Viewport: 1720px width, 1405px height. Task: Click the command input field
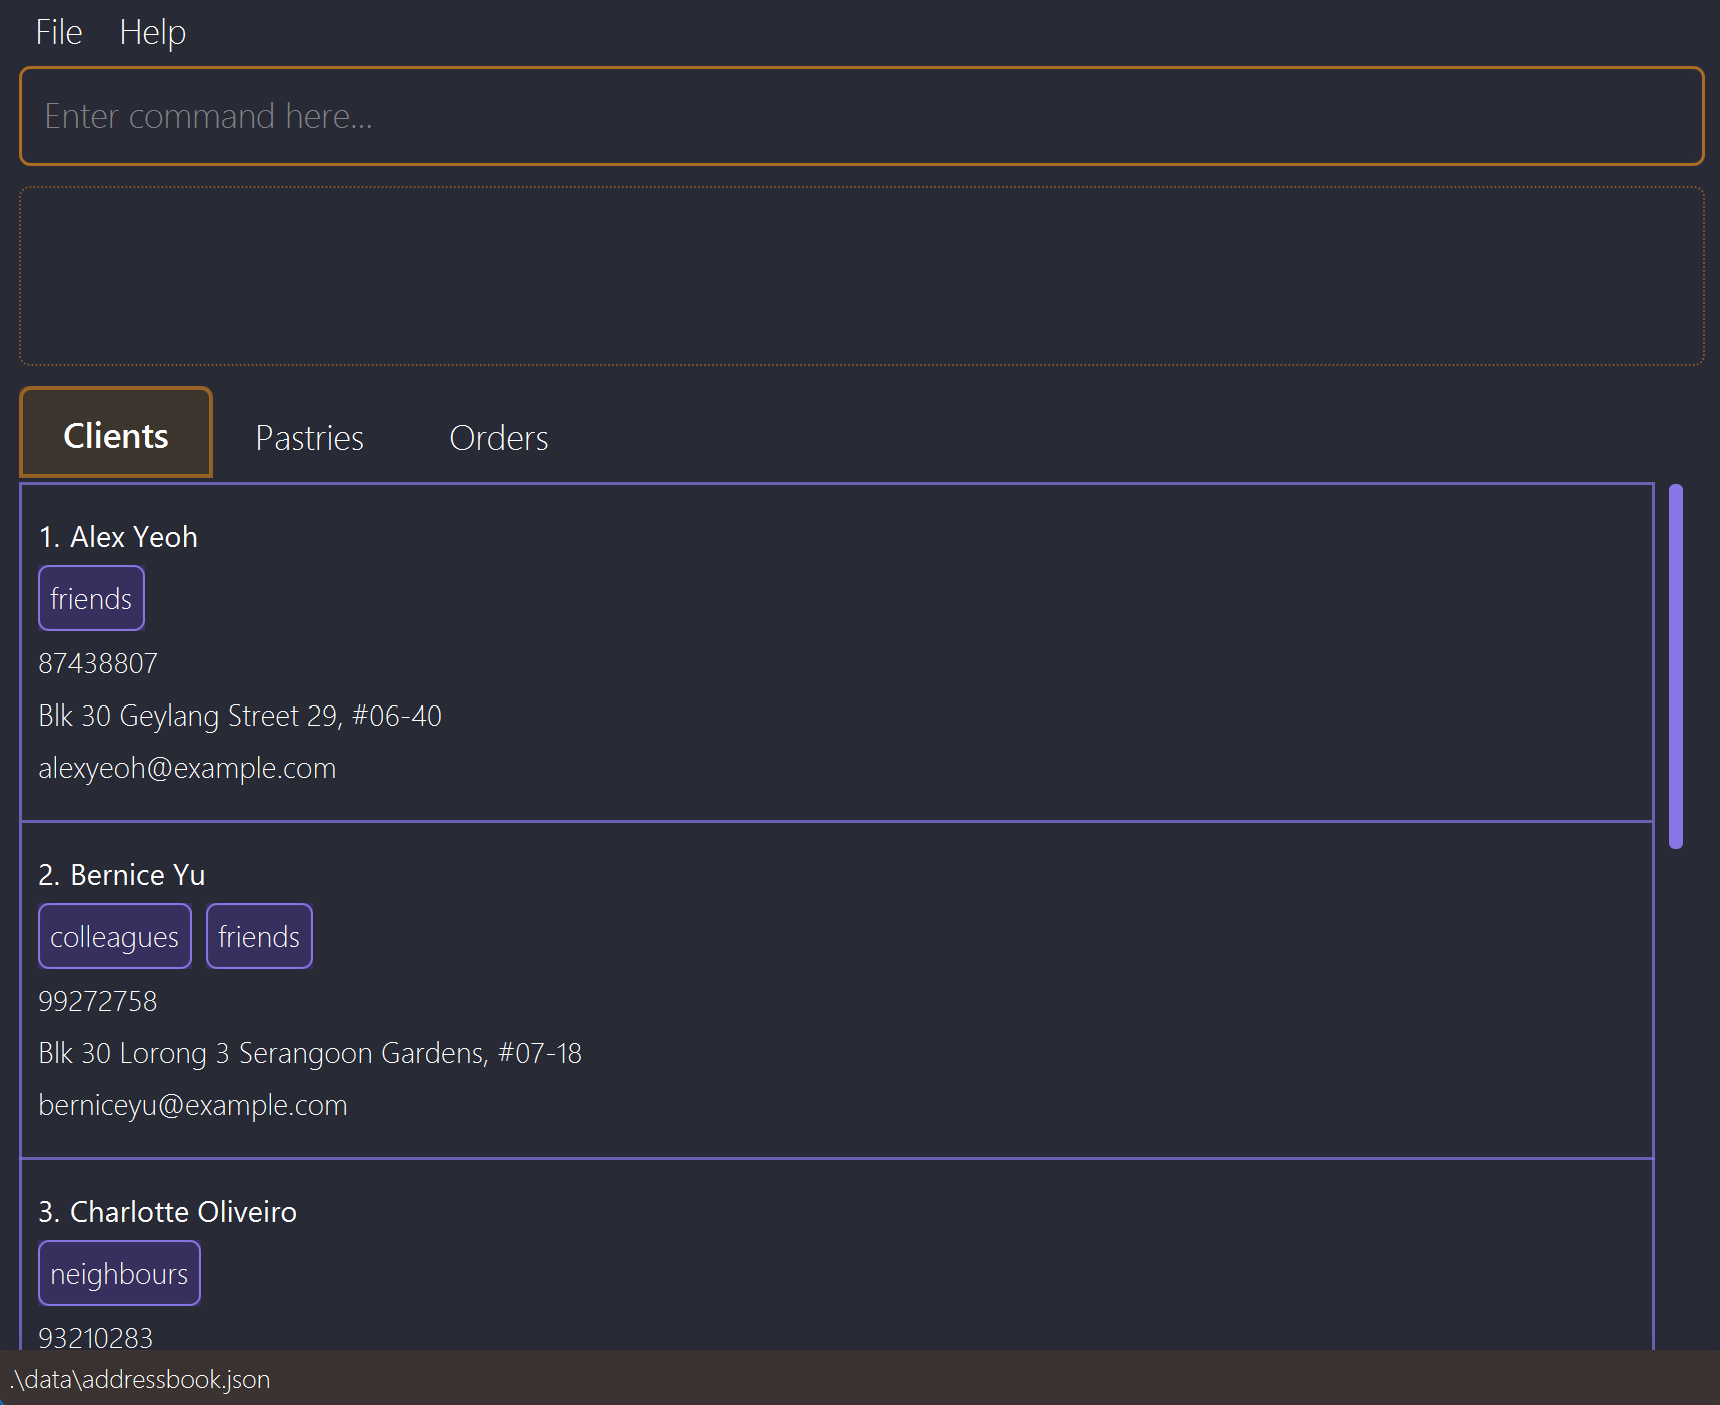point(860,116)
